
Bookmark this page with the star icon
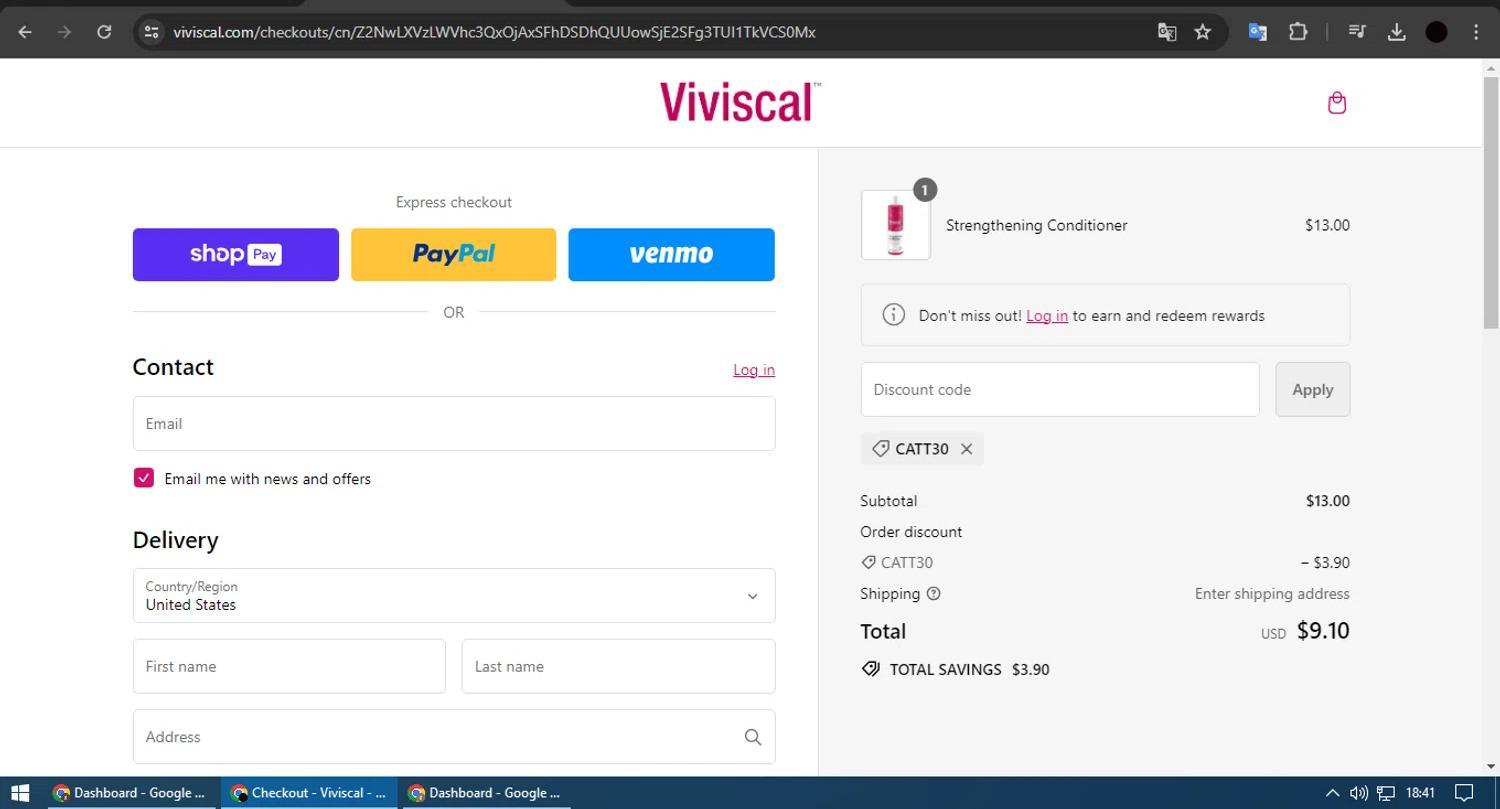pyautogui.click(x=1203, y=32)
